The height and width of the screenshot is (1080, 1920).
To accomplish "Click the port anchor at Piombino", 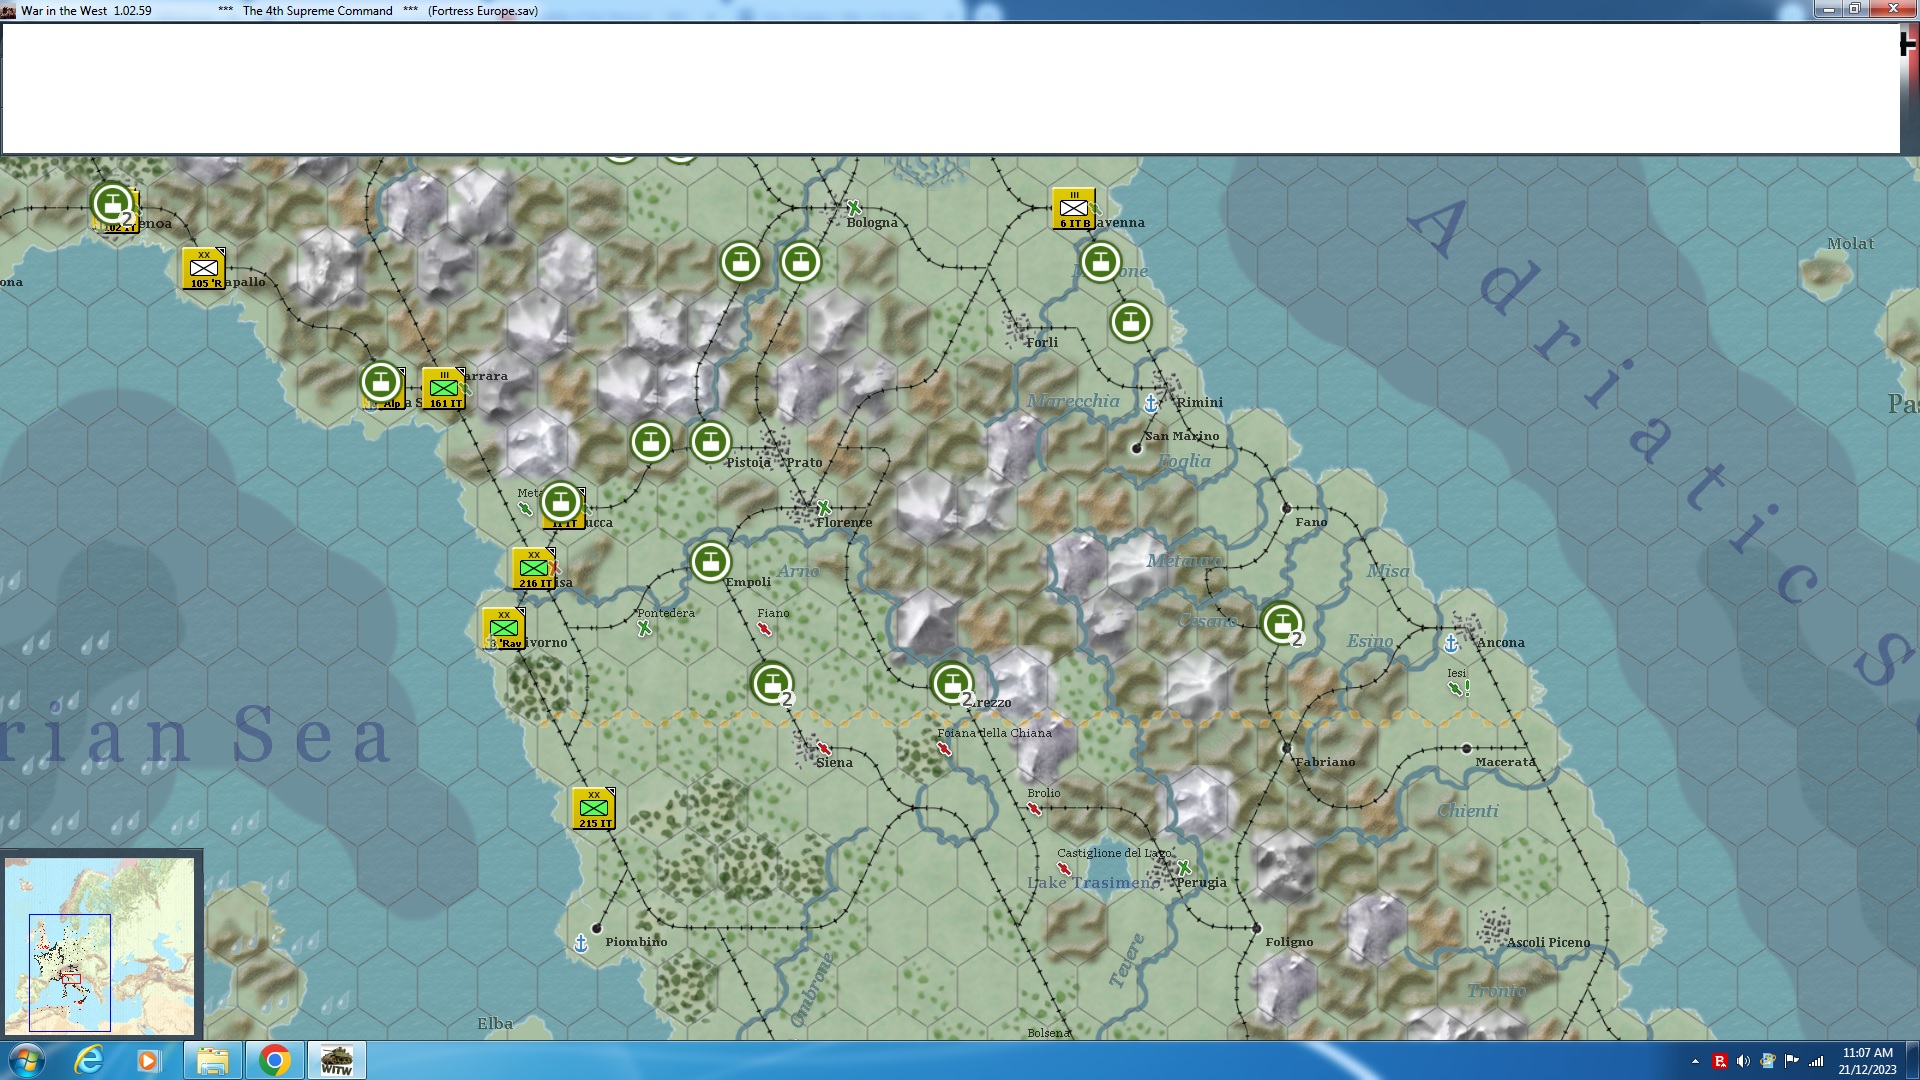I will [x=581, y=943].
